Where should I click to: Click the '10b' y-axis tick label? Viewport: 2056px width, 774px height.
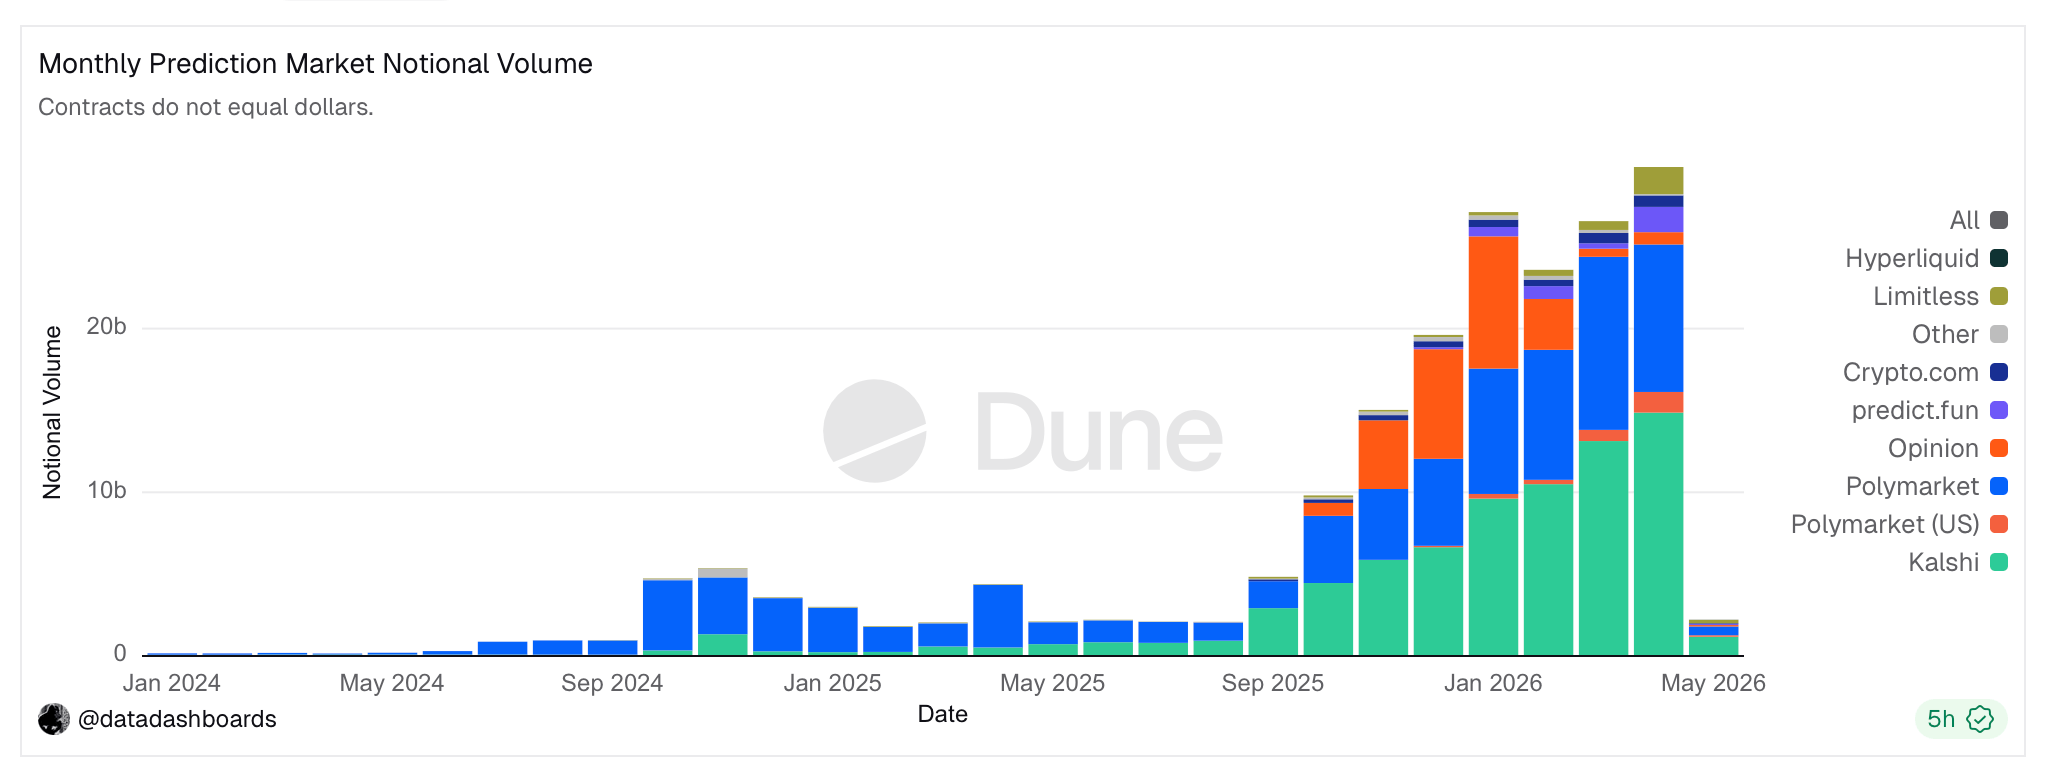[x=106, y=491]
